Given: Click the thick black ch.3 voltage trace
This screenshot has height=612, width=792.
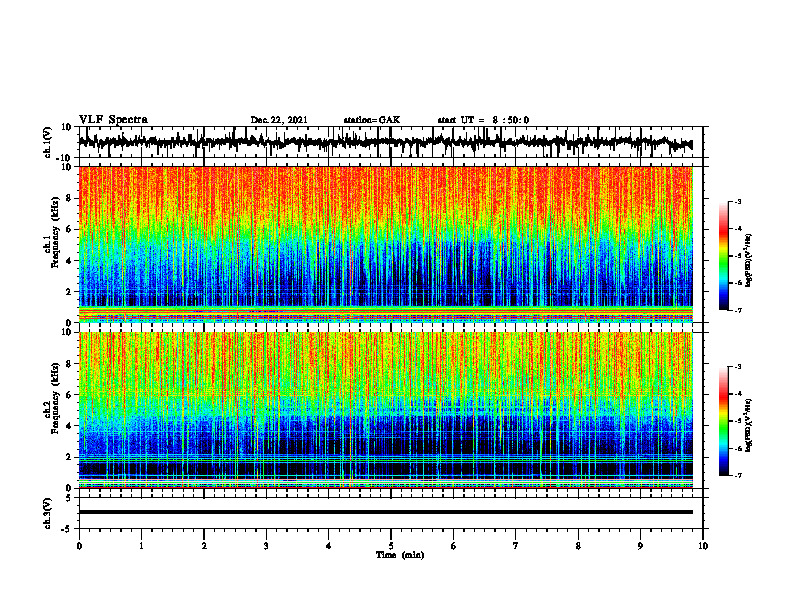Looking at the screenshot, I should point(386,512).
